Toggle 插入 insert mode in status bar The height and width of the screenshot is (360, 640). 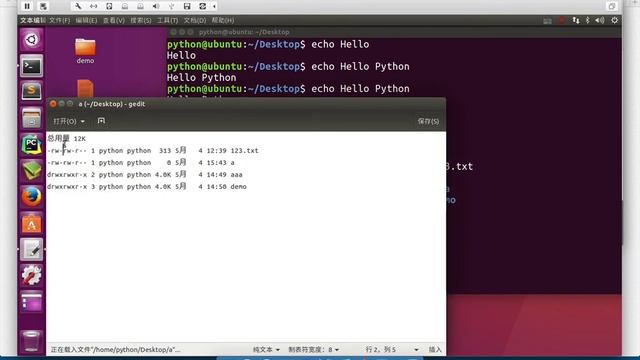pyautogui.click(x=435, y=350)
